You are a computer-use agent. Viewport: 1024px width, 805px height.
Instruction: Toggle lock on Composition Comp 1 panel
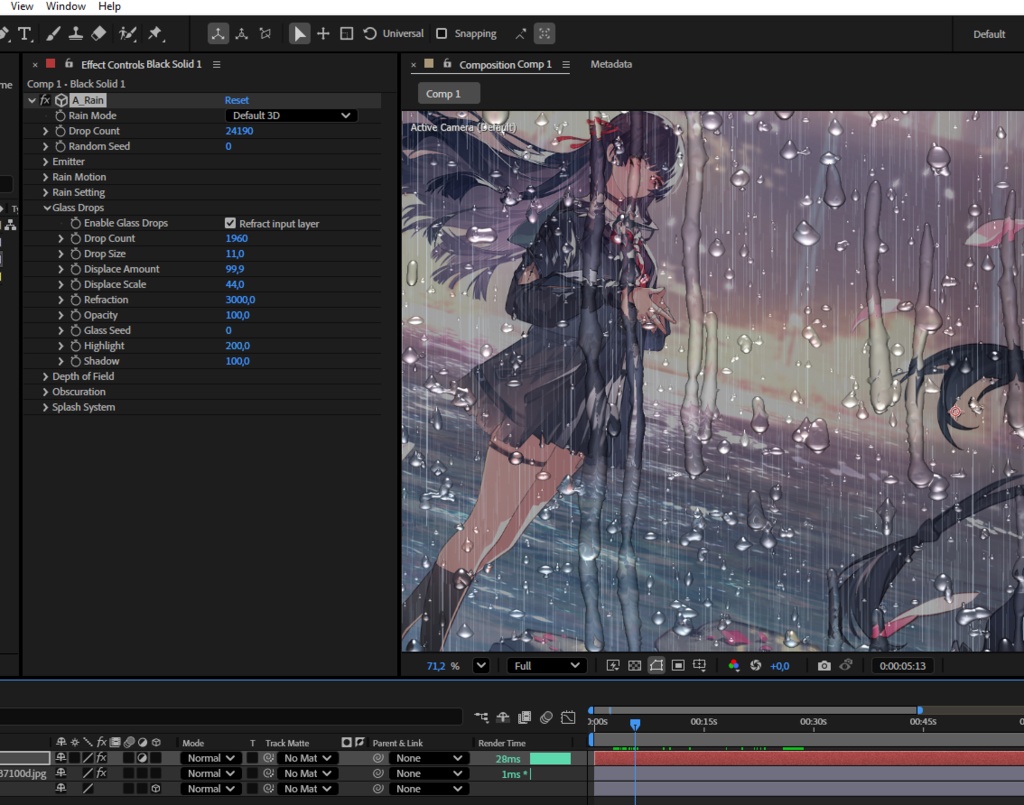coord(447,64)
